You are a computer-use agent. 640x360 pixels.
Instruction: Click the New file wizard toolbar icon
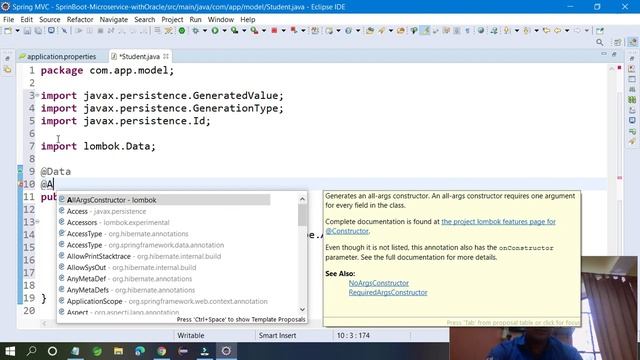(8, 31)
